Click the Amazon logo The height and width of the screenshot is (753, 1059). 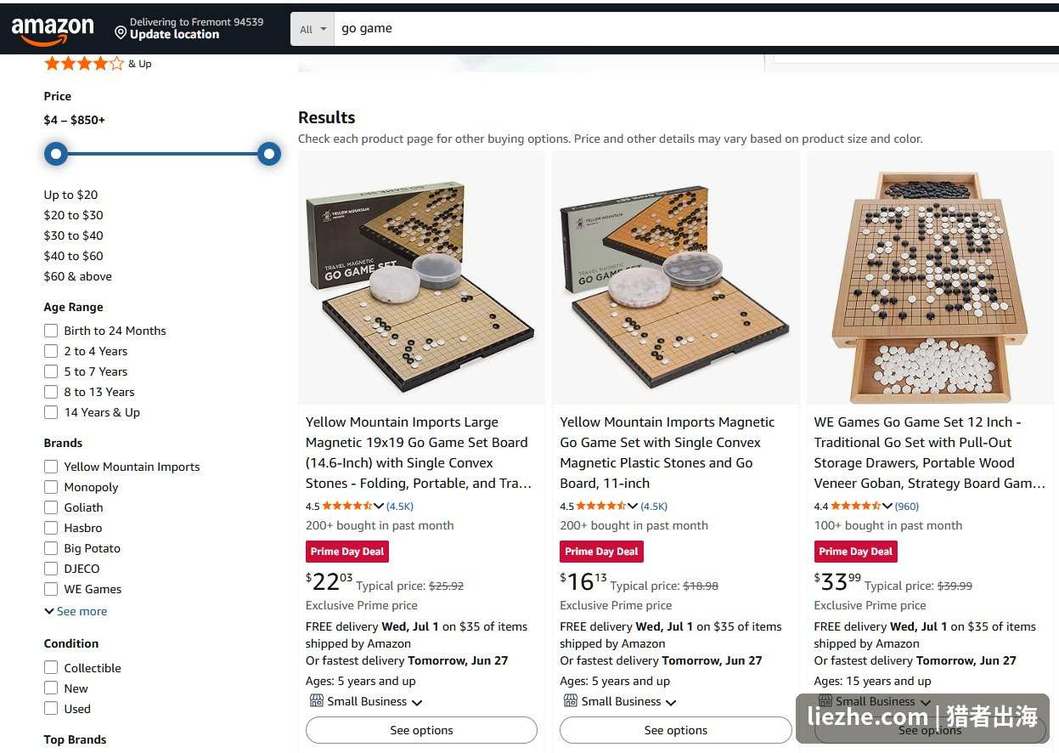(53, 29)
